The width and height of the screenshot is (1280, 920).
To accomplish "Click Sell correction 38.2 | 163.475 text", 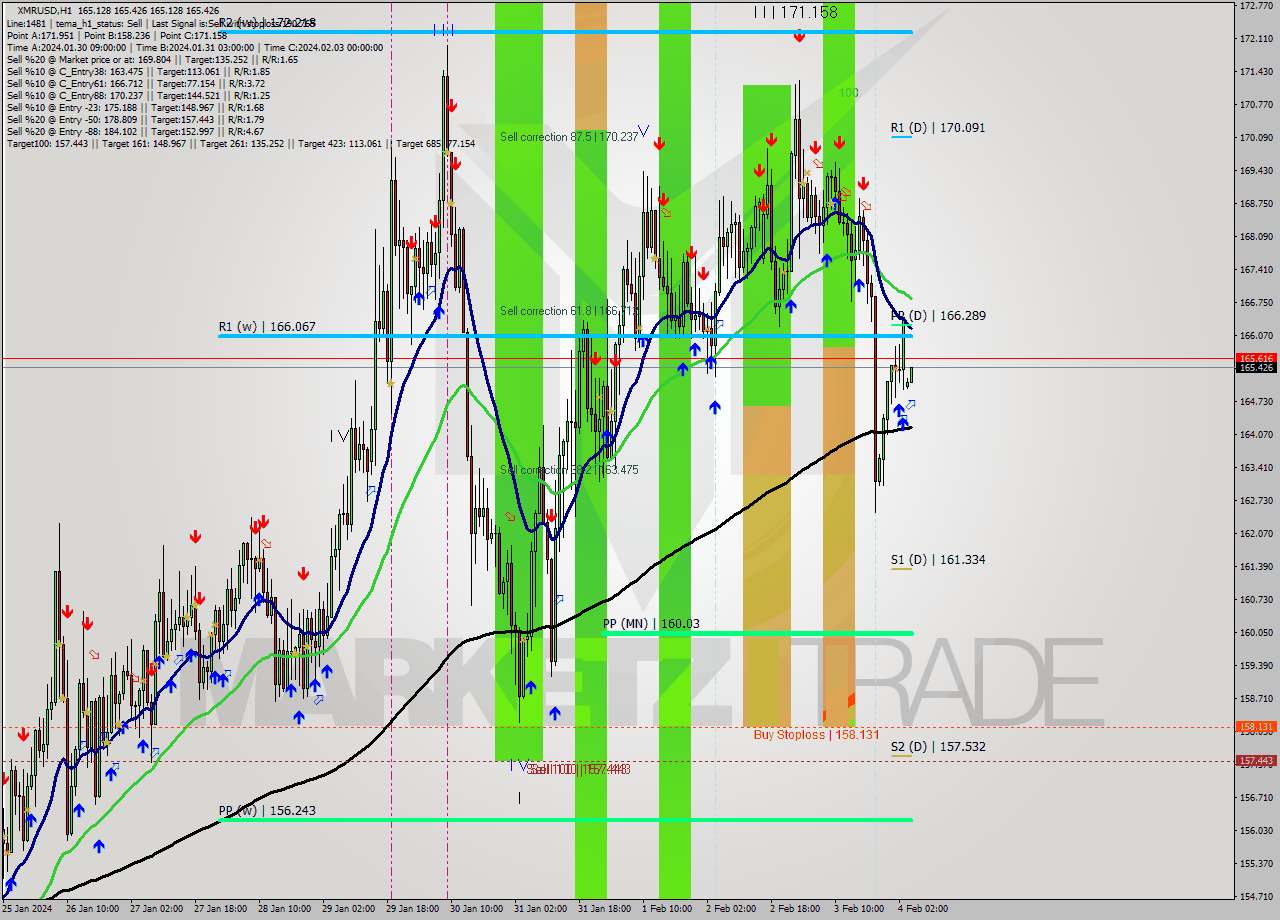I will (x=569, y=470).
